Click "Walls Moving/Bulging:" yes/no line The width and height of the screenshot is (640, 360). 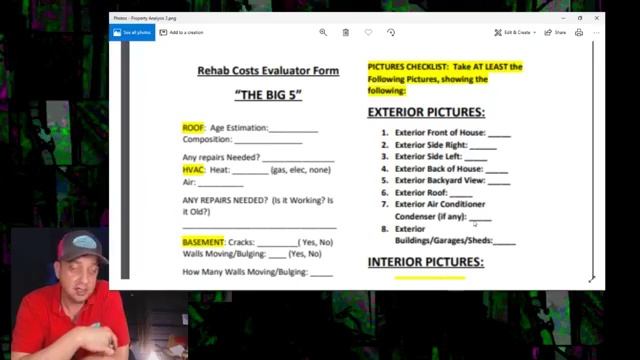tap(252, 254)
